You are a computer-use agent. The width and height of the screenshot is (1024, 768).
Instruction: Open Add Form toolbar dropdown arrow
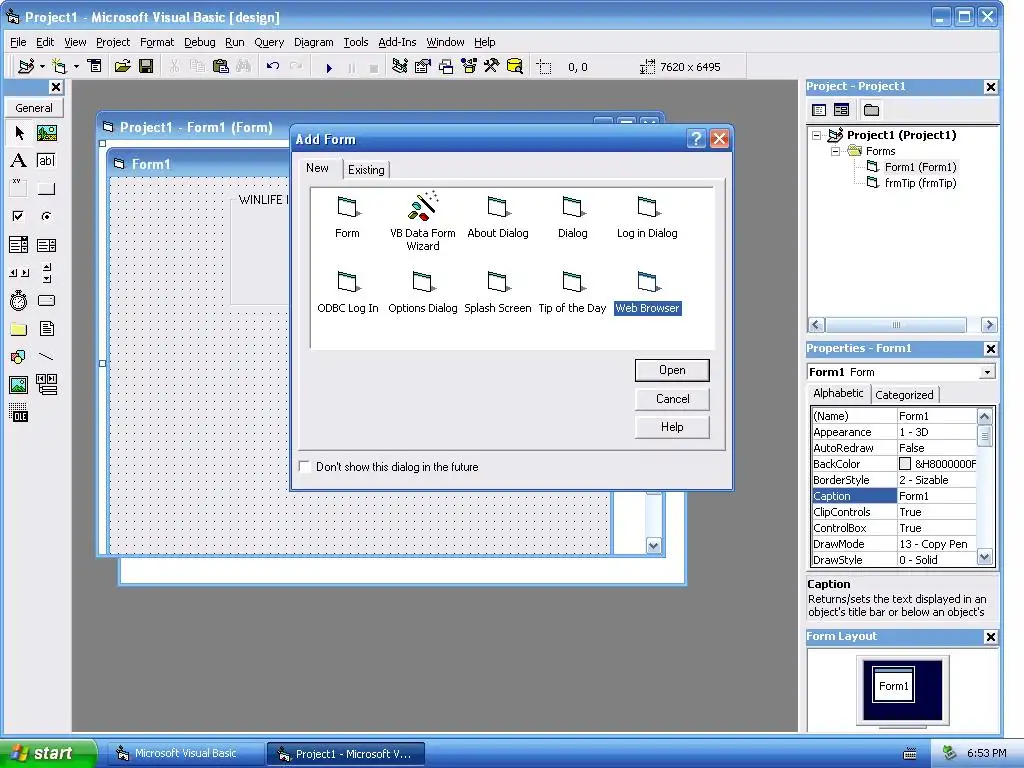(x=76, y=67)
